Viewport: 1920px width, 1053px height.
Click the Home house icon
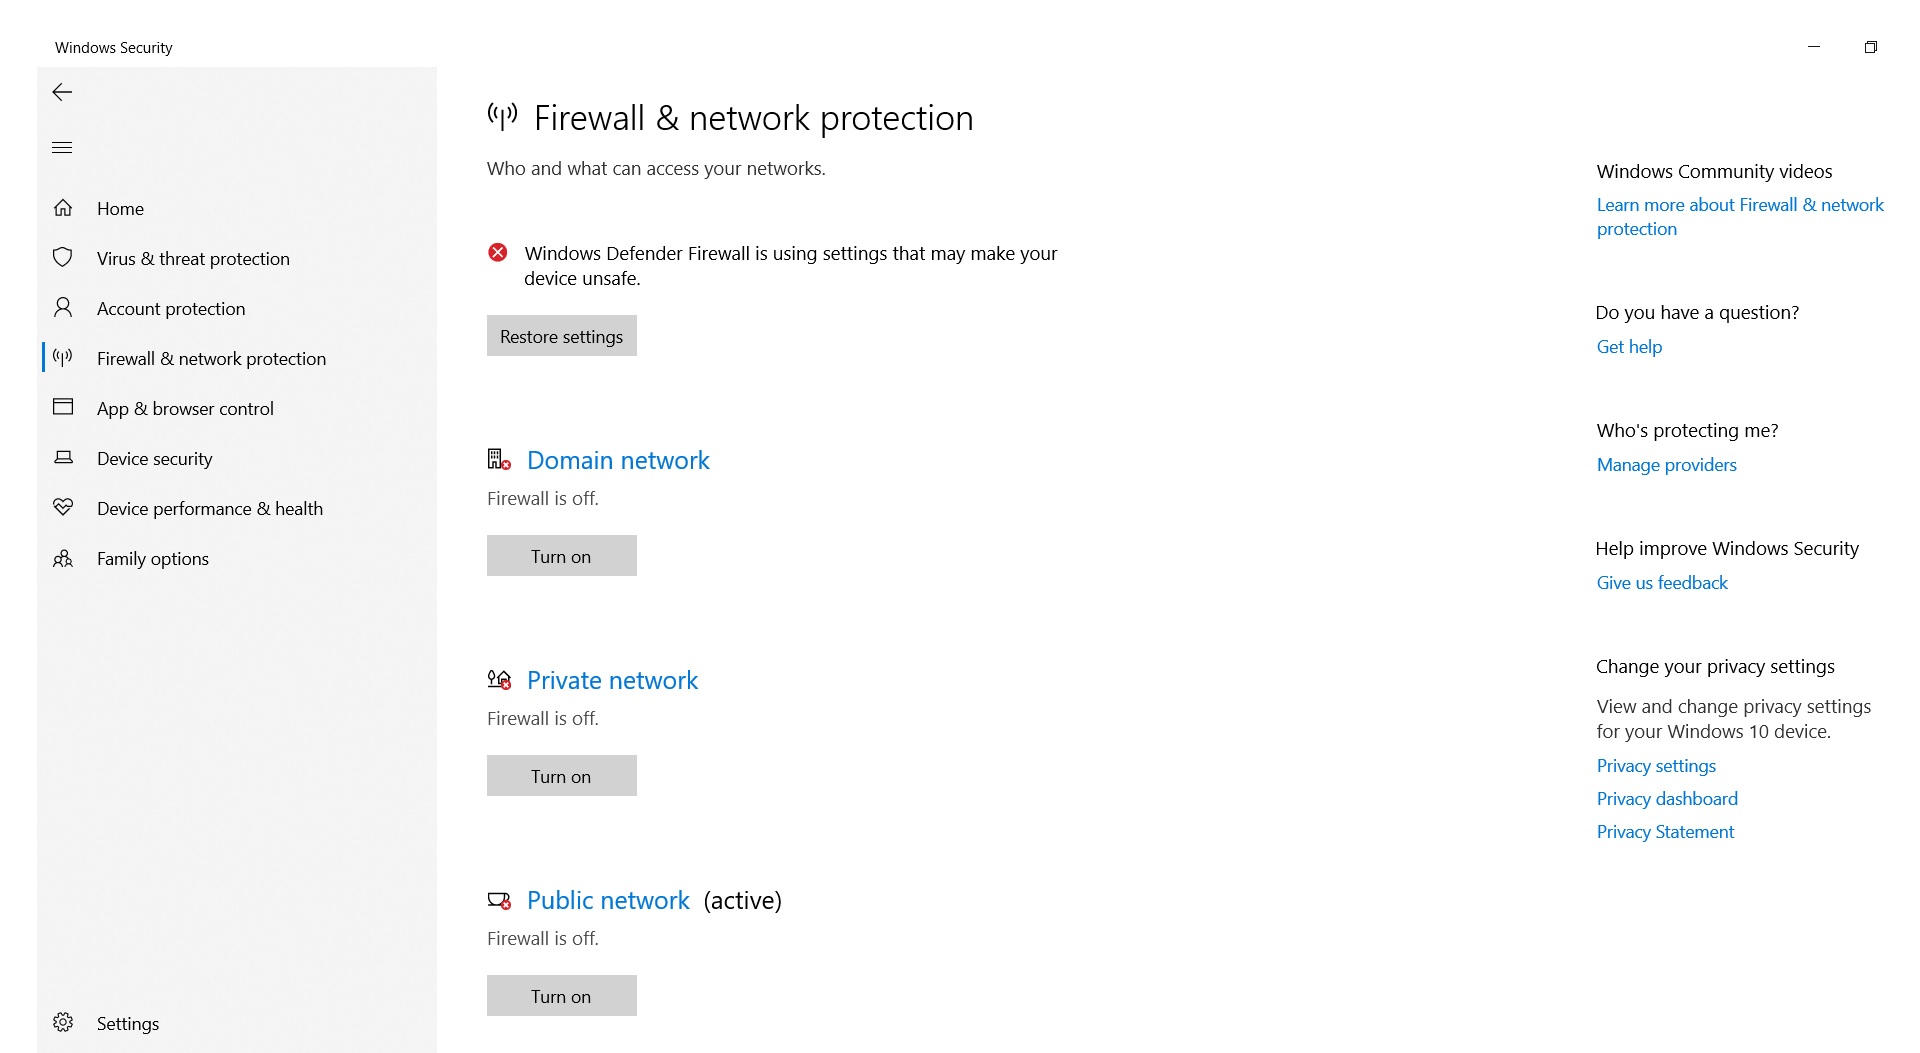tap(63, 208)
